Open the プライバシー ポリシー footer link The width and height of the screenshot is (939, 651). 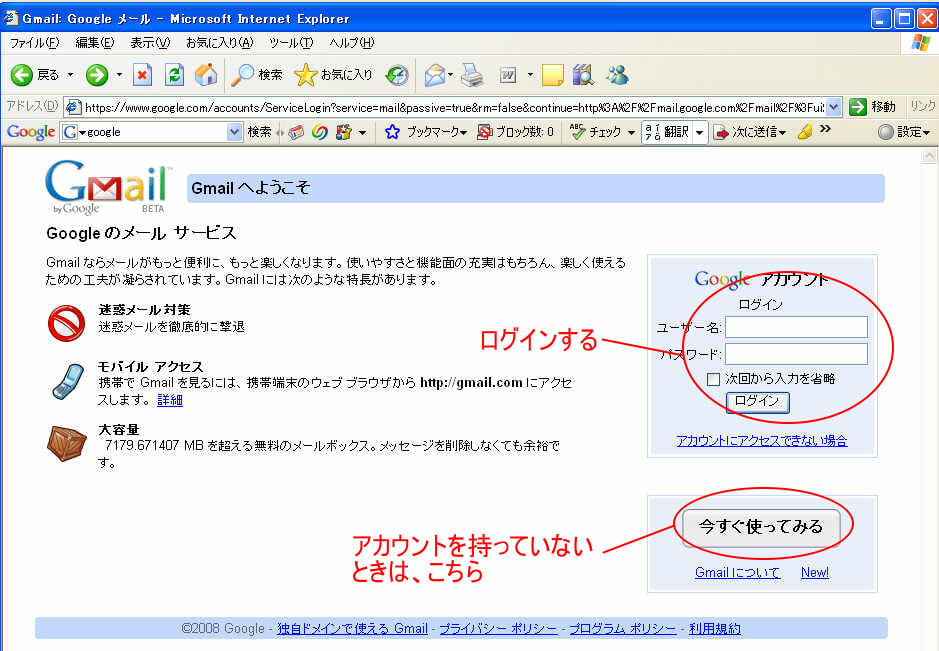pyautogui.click(x=498, y=629)
